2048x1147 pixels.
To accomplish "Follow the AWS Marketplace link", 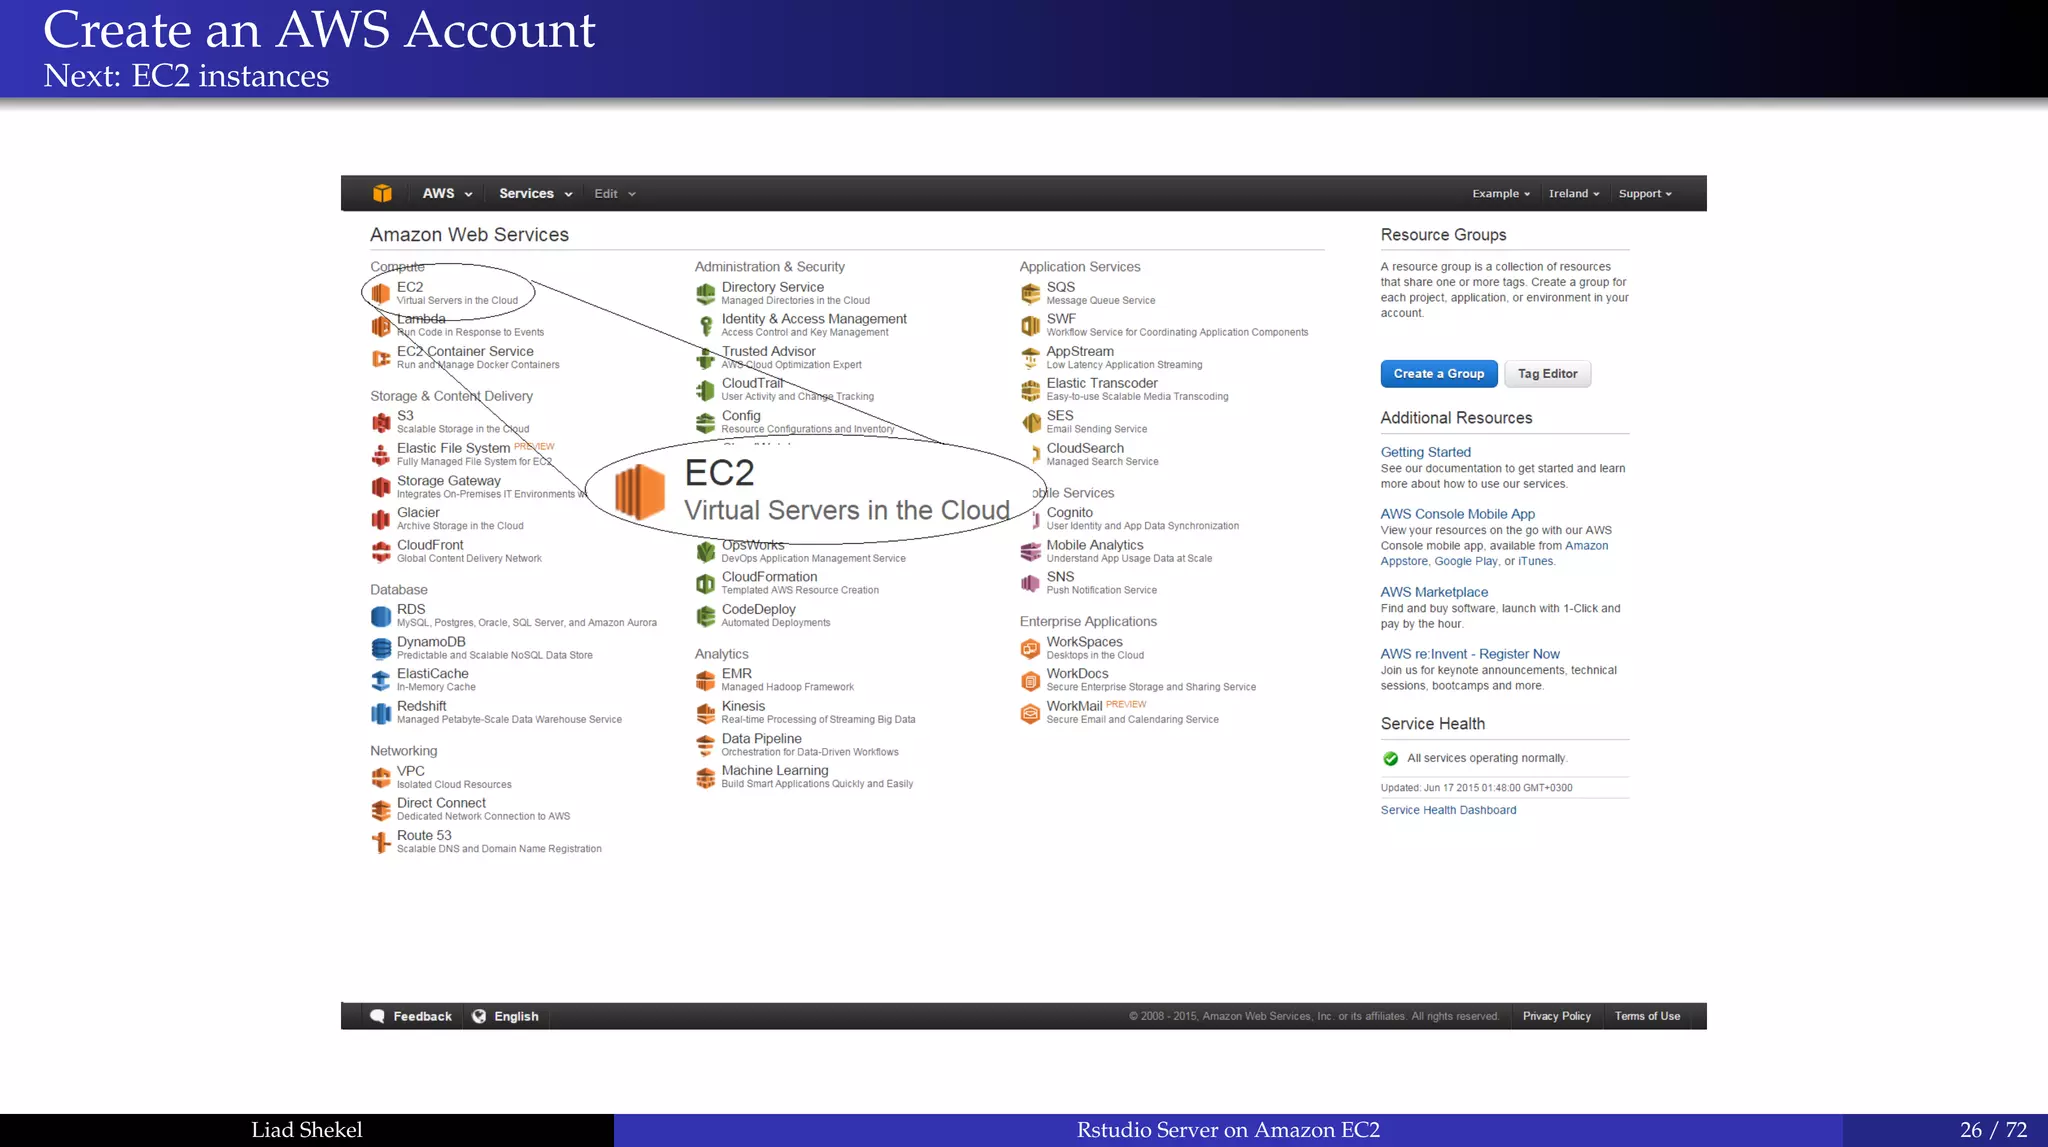I will [1434, 592].
